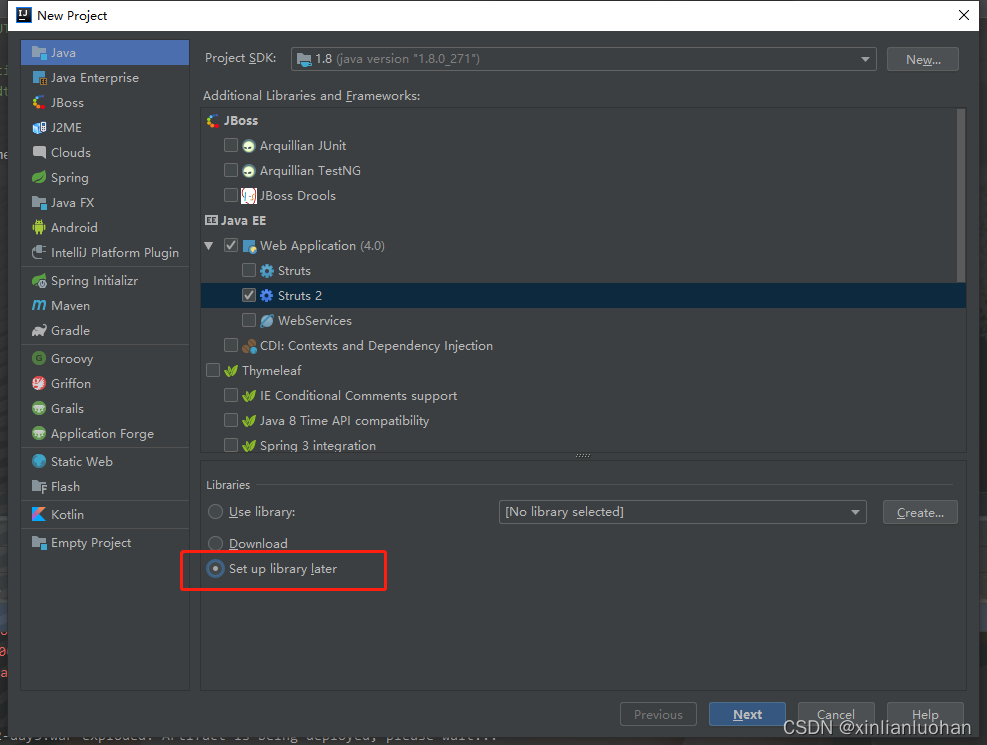
Task: Click the Previous button
Action: [658, 714]
